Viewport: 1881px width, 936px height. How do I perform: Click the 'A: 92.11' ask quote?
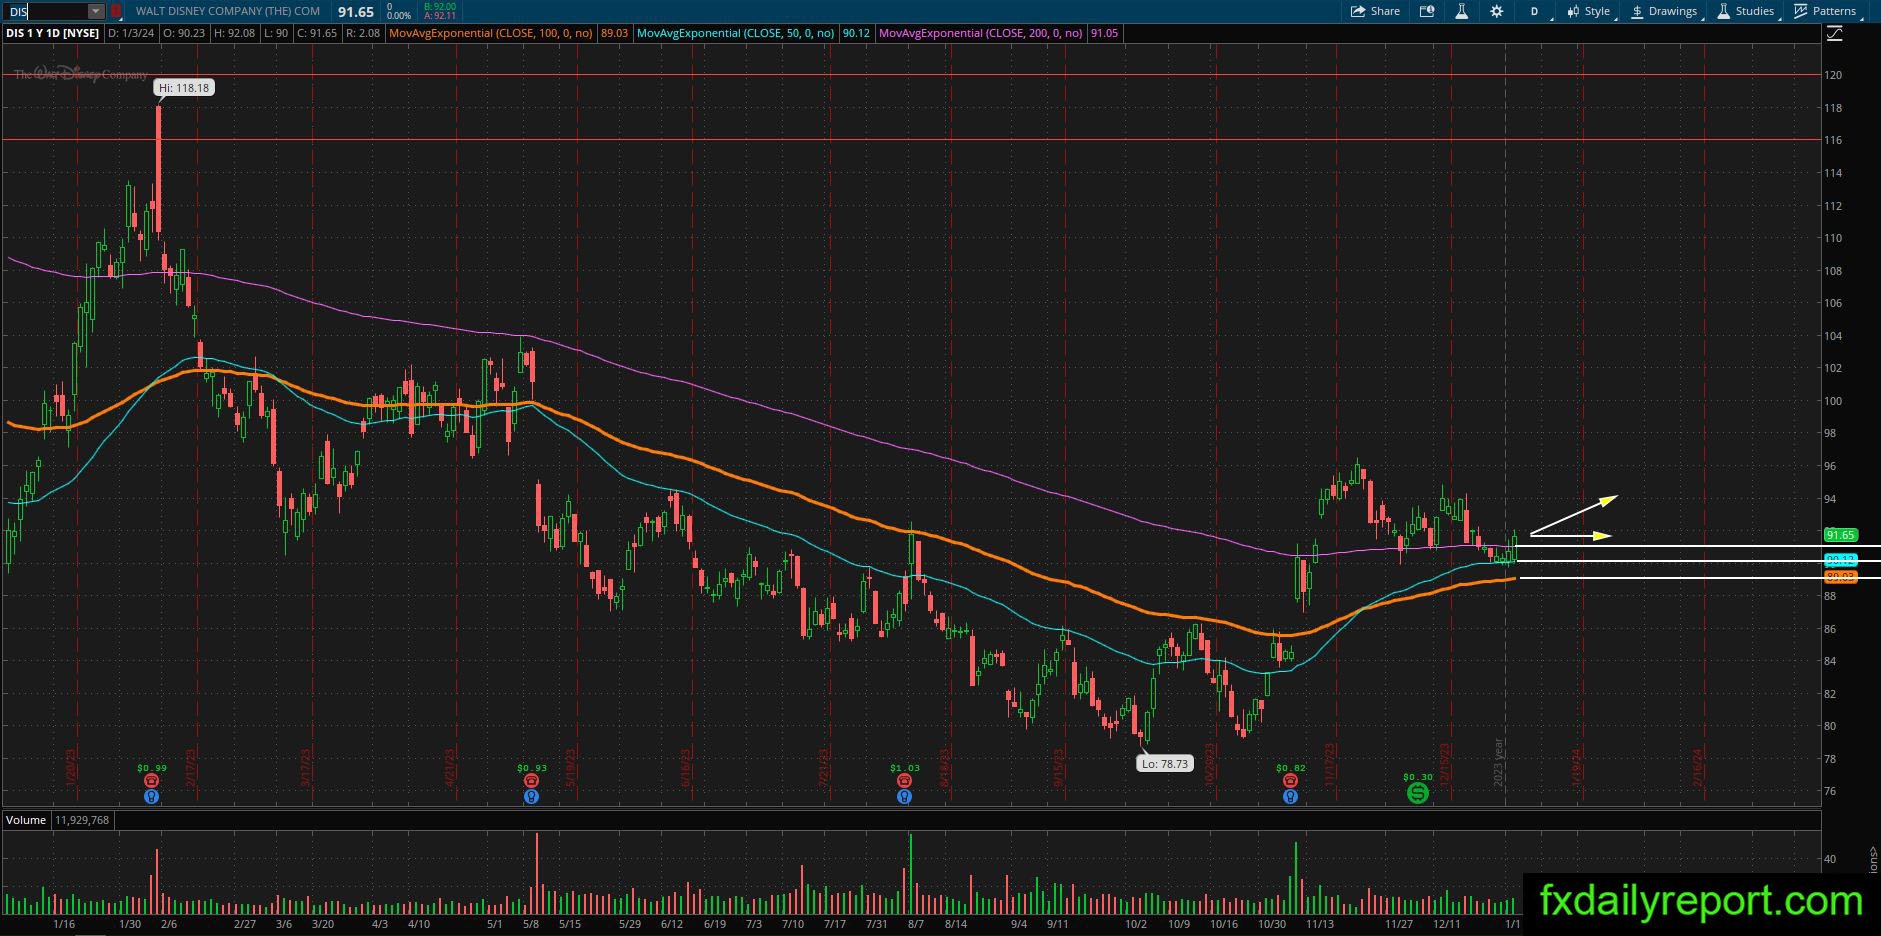click(440, 16)
